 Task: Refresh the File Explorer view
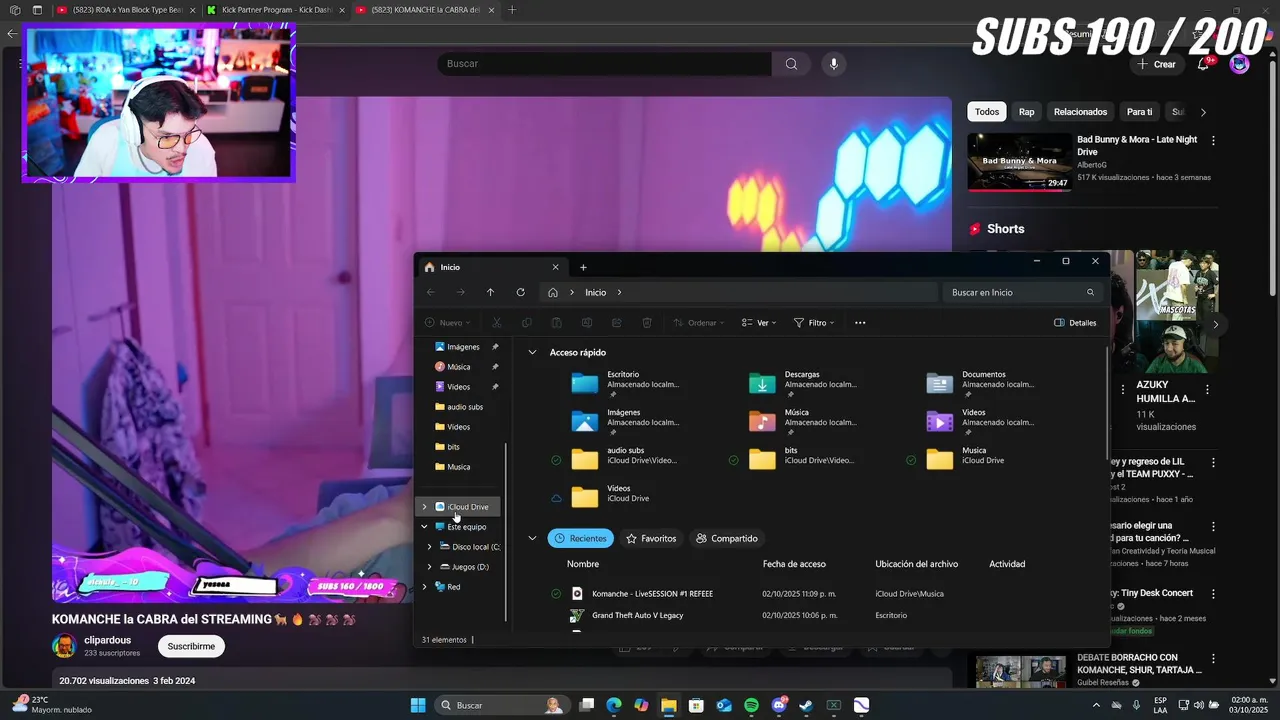(520, 292)
